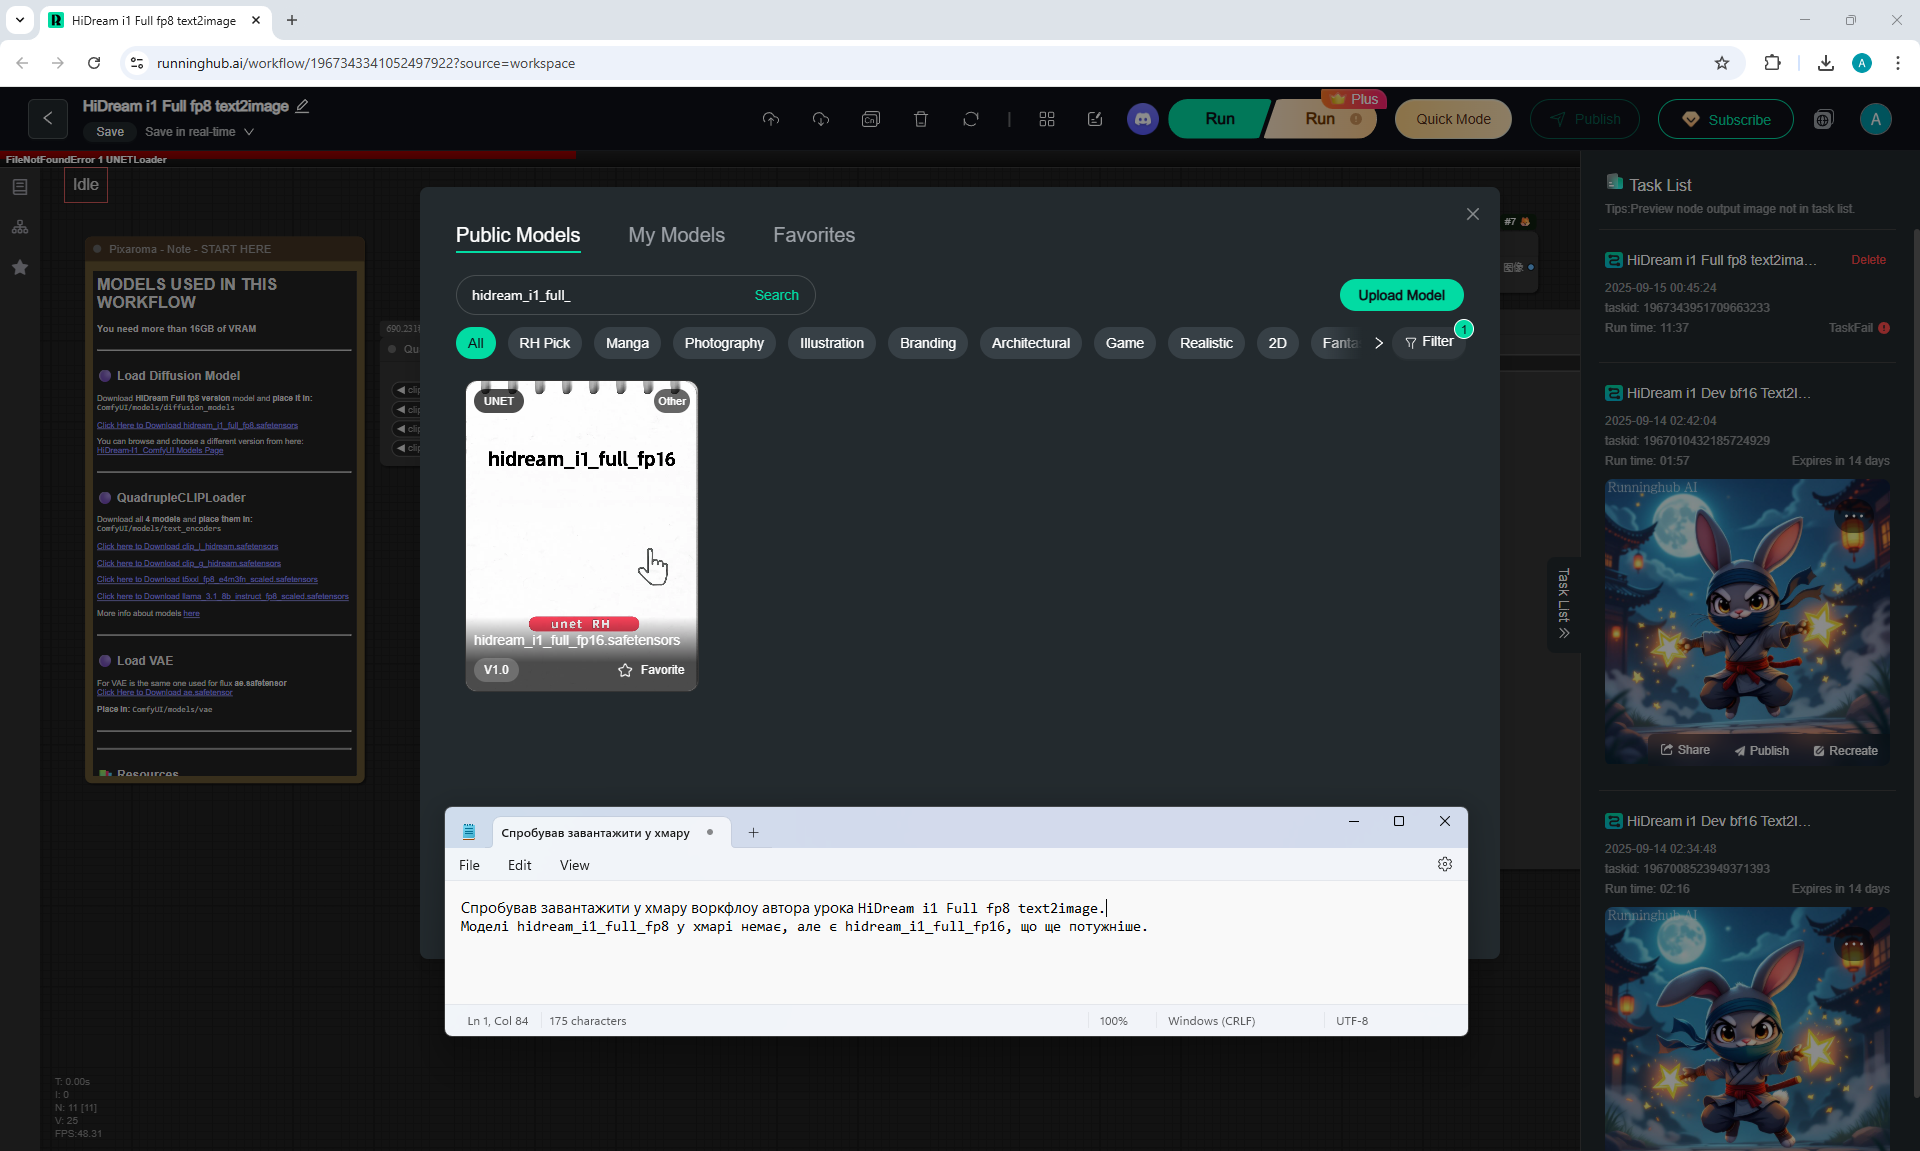Click the grid apps icon in toolbar
1920x1151 pixels.
pos(1046,119)
